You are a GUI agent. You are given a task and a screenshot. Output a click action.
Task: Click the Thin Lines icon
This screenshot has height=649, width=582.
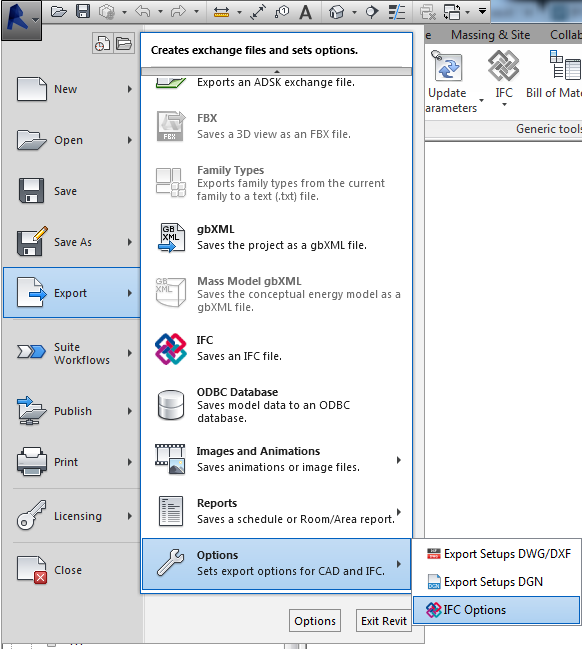[397, 12]
